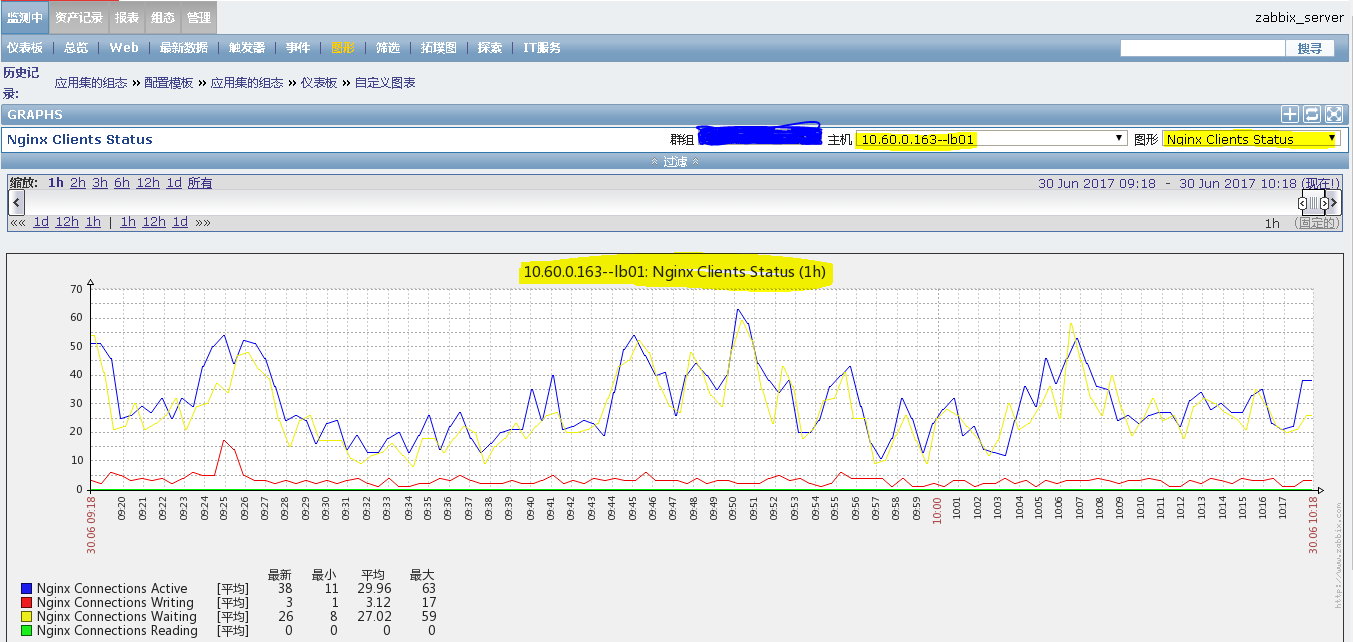Viewport: 1353px width, 642px height.
Task: Focus the search input field
Action: click(x=1203, y=48)
